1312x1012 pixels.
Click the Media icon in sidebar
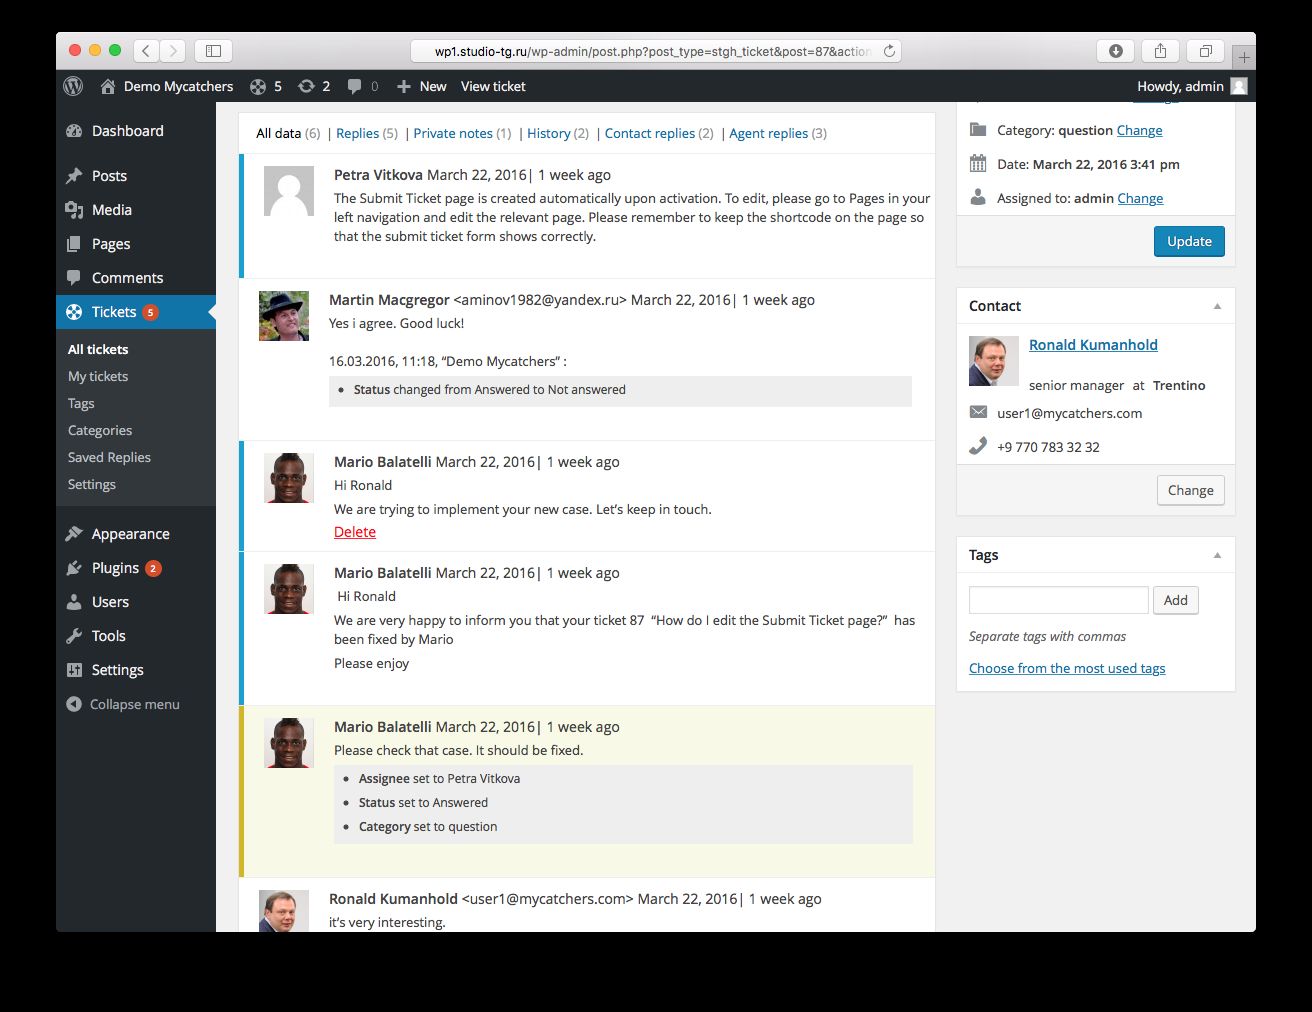[74, 210]
